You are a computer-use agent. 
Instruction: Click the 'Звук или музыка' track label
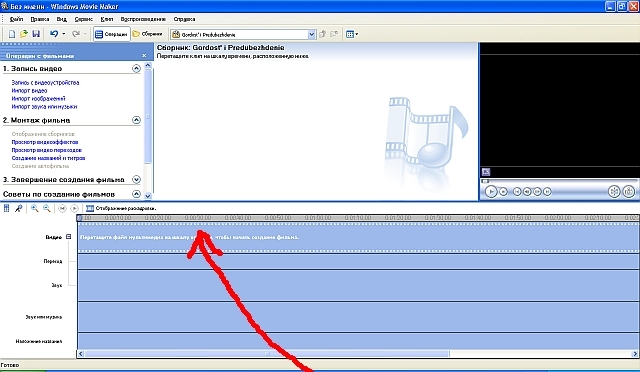click(x=44, y=317)
